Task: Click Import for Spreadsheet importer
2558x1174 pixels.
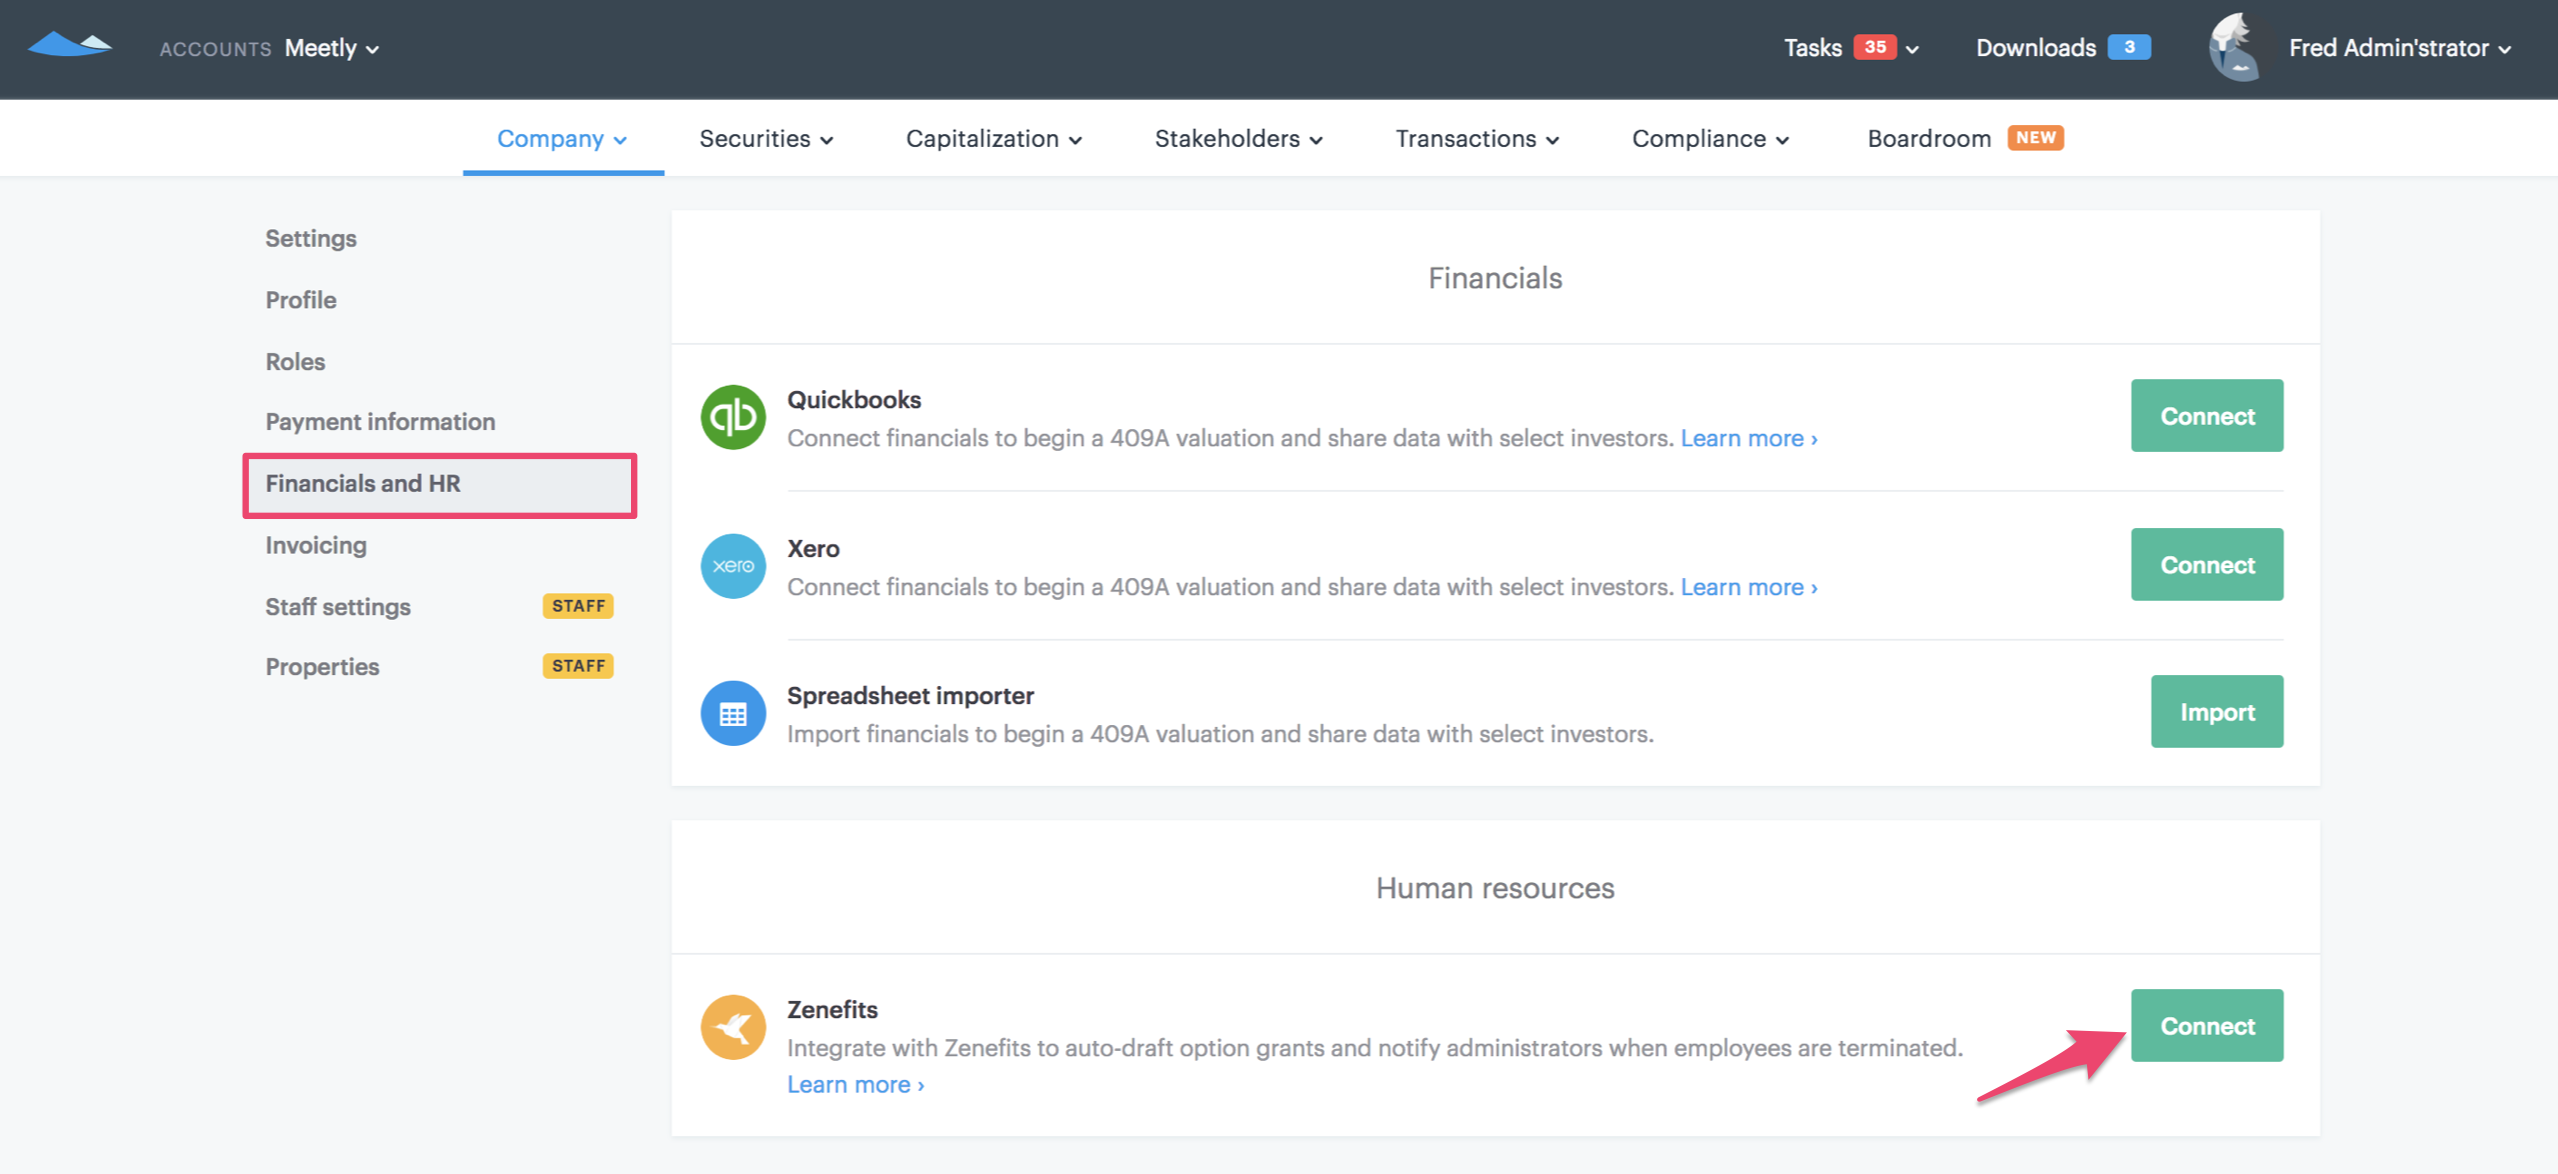Action: [x=2216, y=712]
